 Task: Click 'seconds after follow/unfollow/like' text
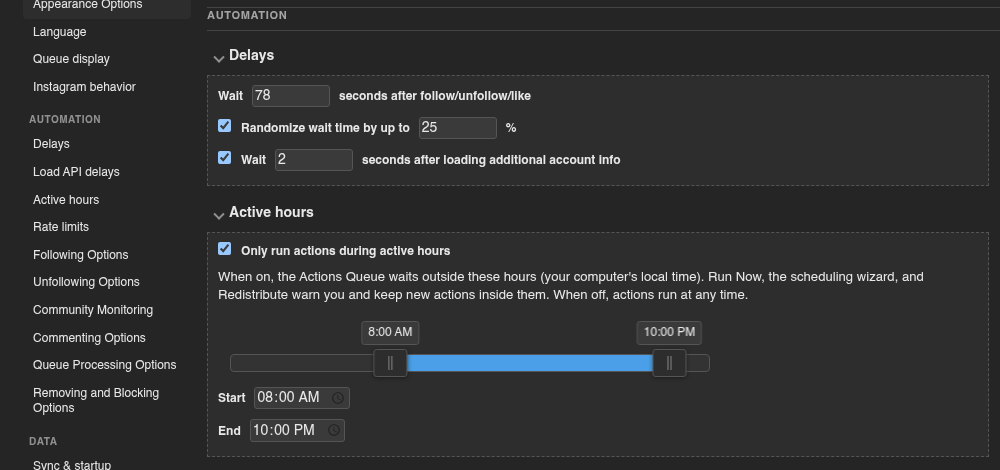(x=435, y=96)
